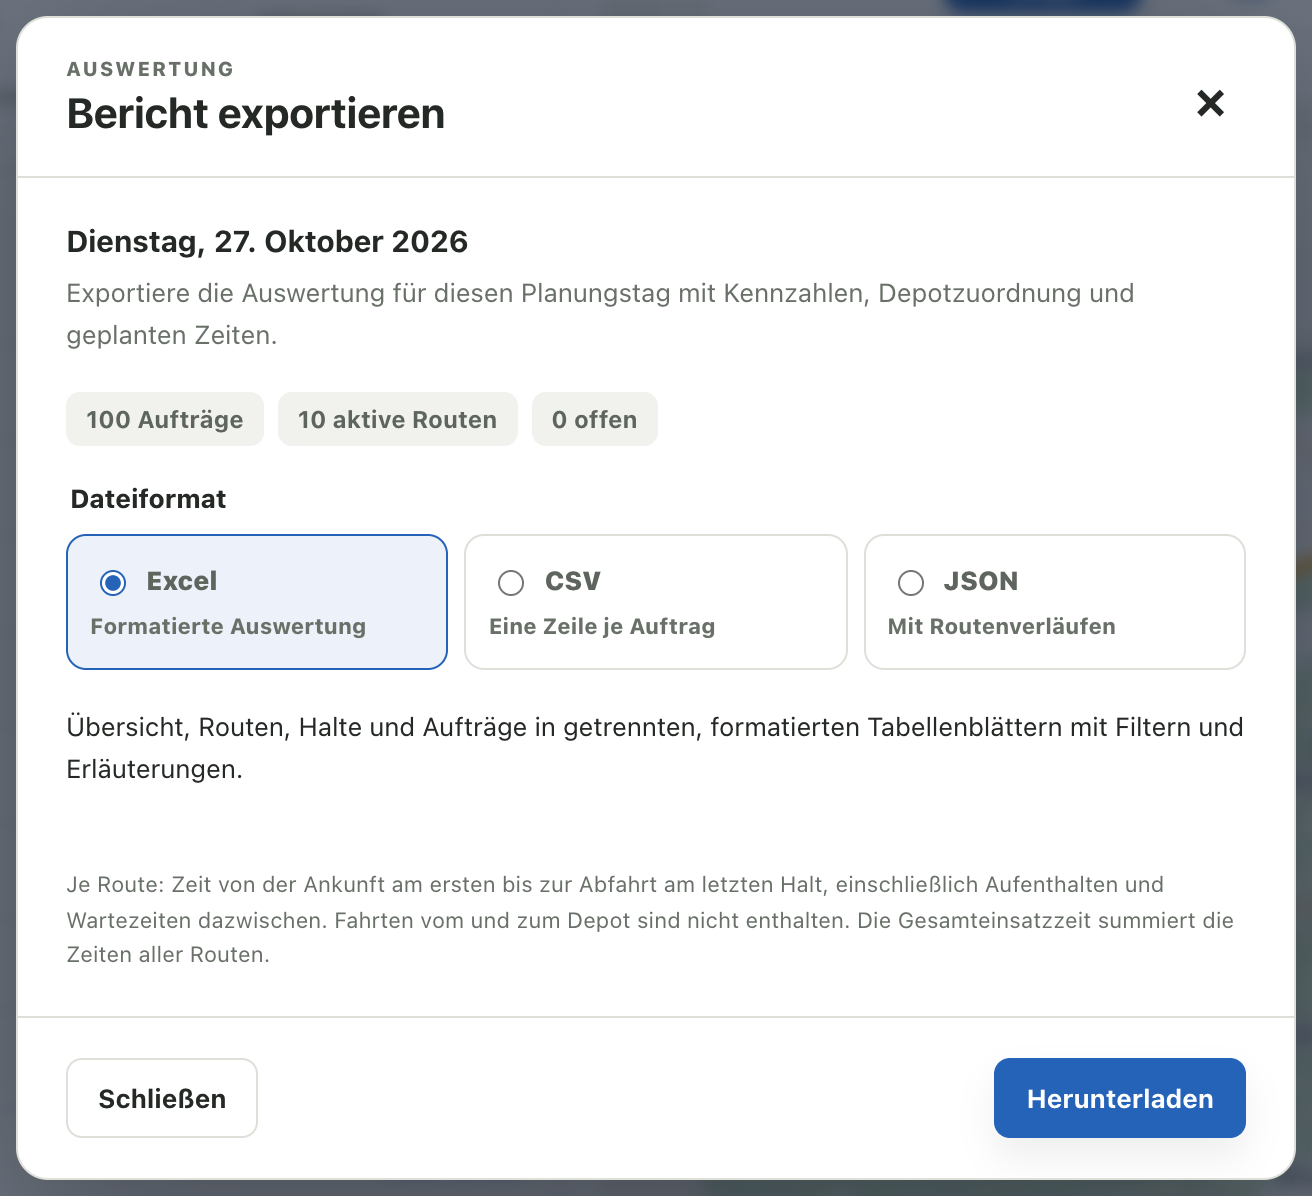Click the date "Dienstag, 27. Oktober 2026"

pyautogui.click(x=267, y=241)
